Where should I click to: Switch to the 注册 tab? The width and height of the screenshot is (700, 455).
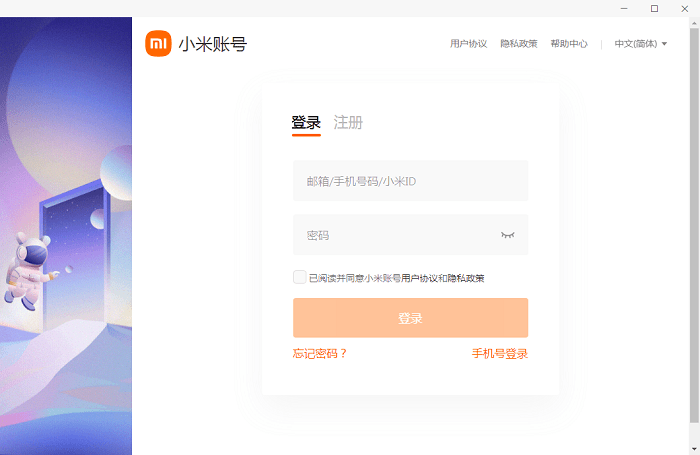click(x=348, y=123)
